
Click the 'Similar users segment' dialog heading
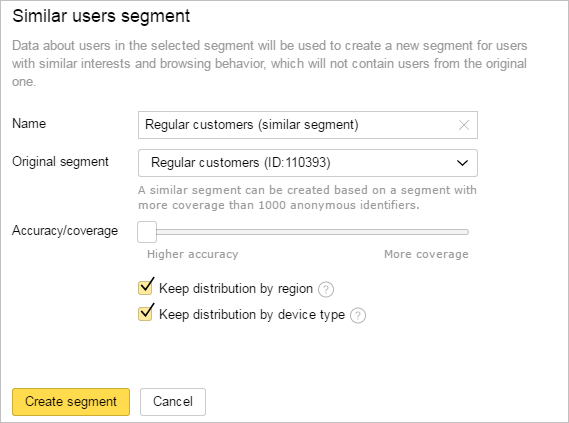tap(101, 16)
